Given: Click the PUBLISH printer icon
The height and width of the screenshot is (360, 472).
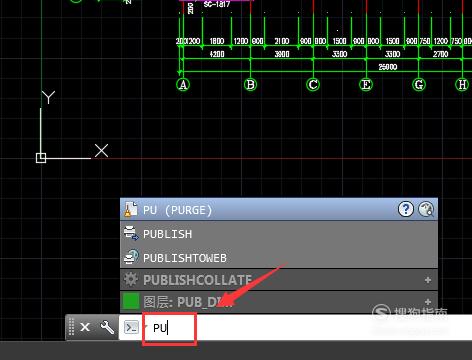Looking at the screenshot, I should [x=131, y=233].
